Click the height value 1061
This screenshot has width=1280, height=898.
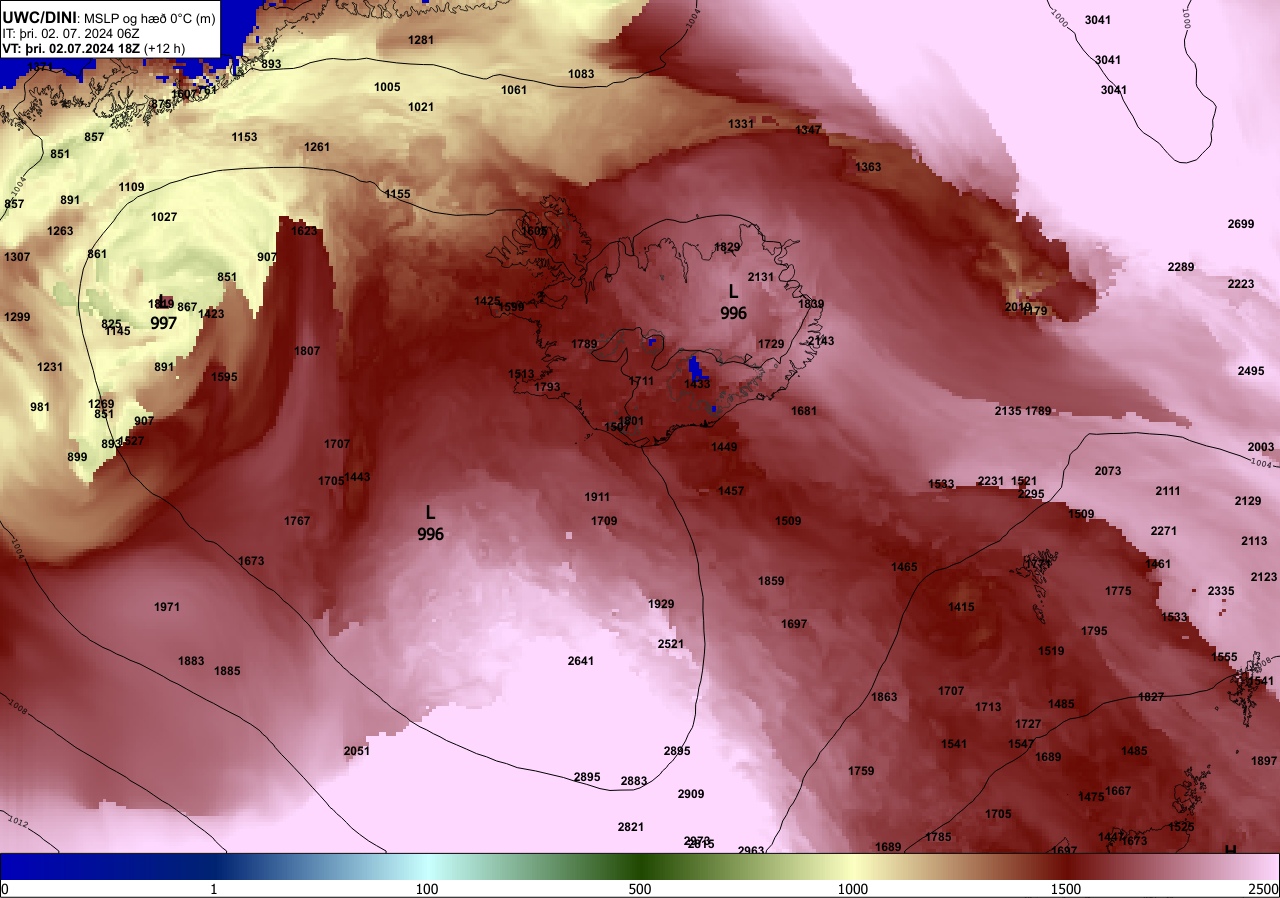tap(514, 90)
